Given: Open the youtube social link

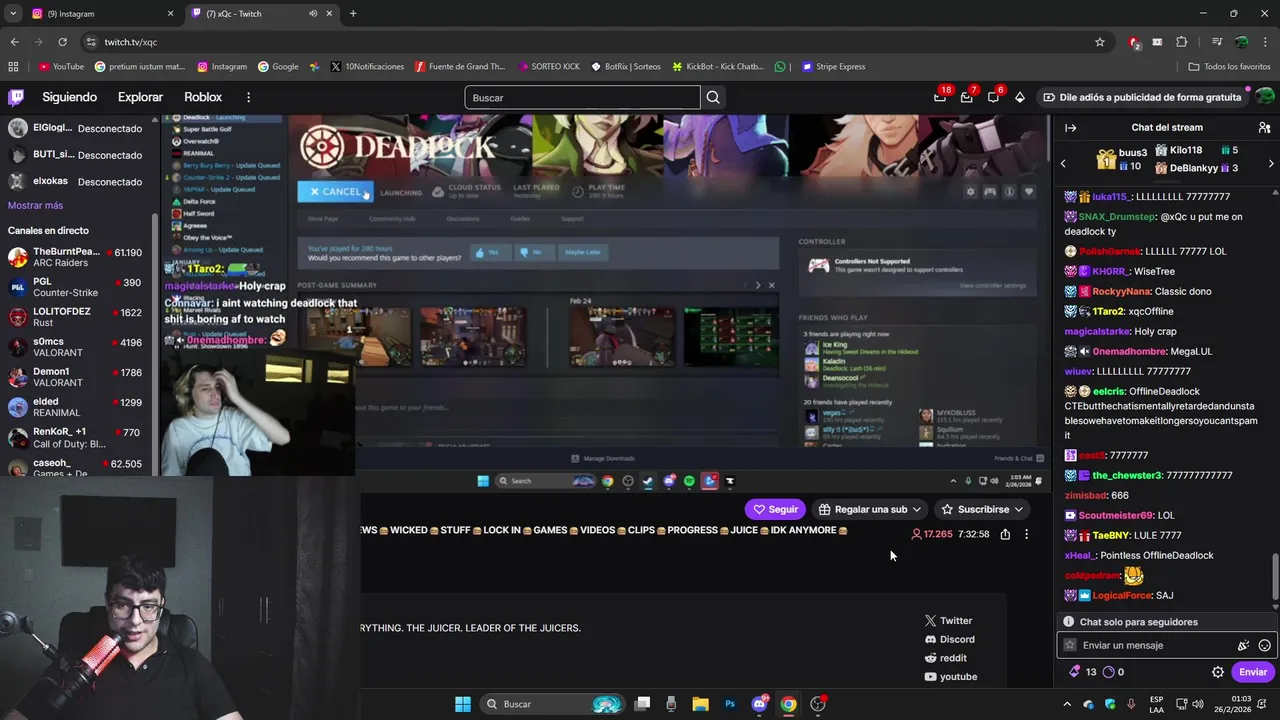Looking at the screenshot, I should [950, 677].
